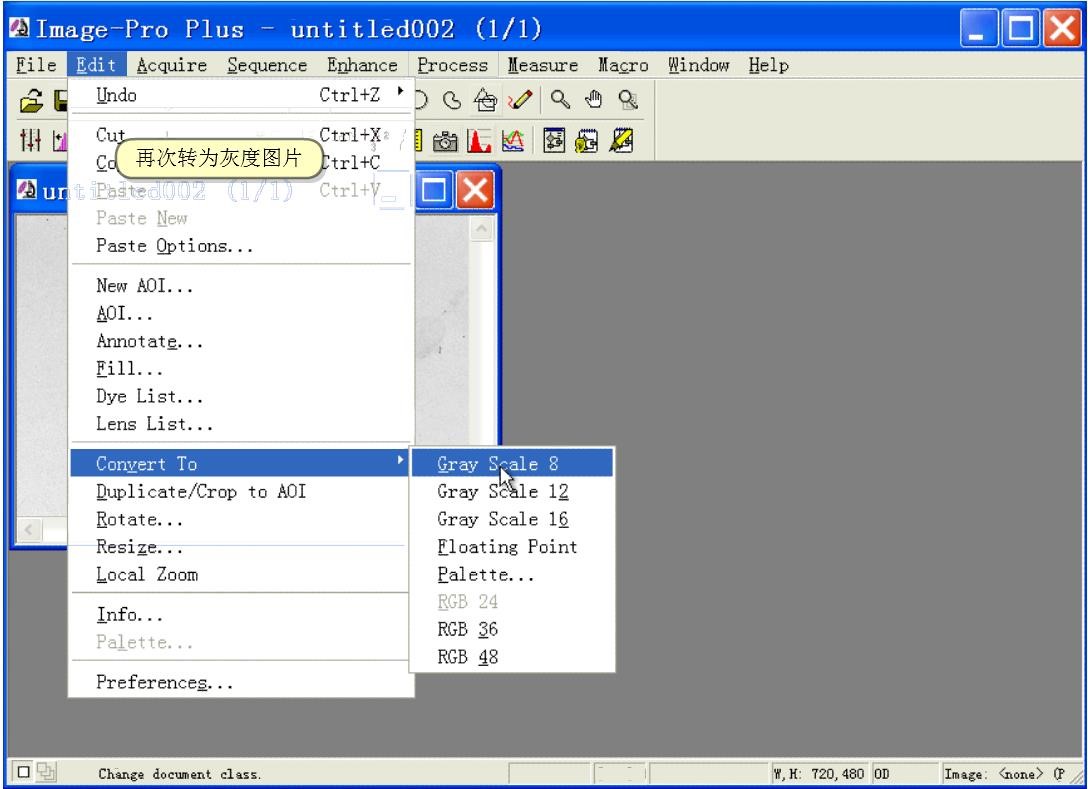Screen dimensions: 1088x789
Task: Convert image to Gray Scale 8
Action: 512,463
